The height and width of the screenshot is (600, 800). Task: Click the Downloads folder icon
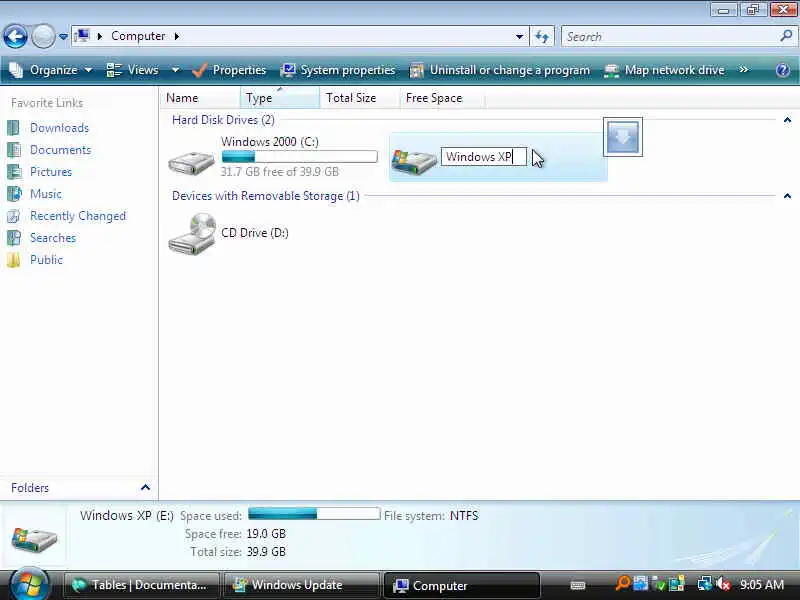tap(14, 128)
